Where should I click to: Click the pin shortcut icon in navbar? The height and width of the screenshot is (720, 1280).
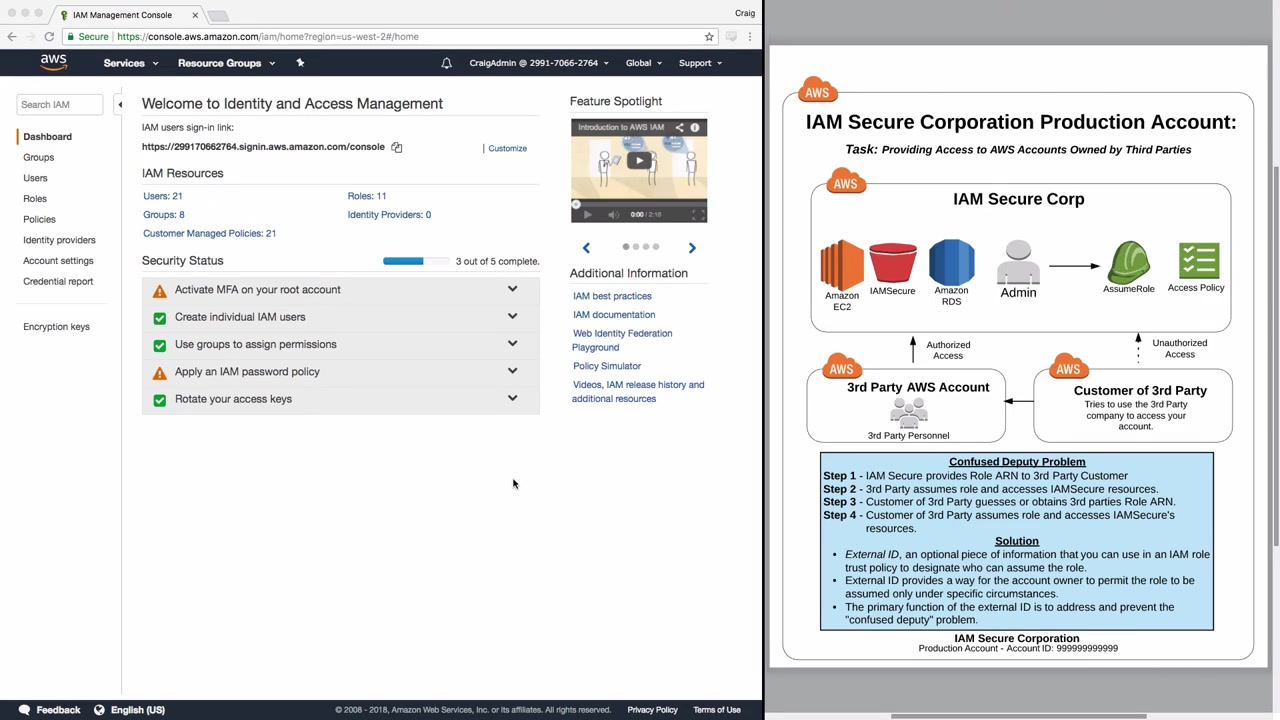(300, 63)
